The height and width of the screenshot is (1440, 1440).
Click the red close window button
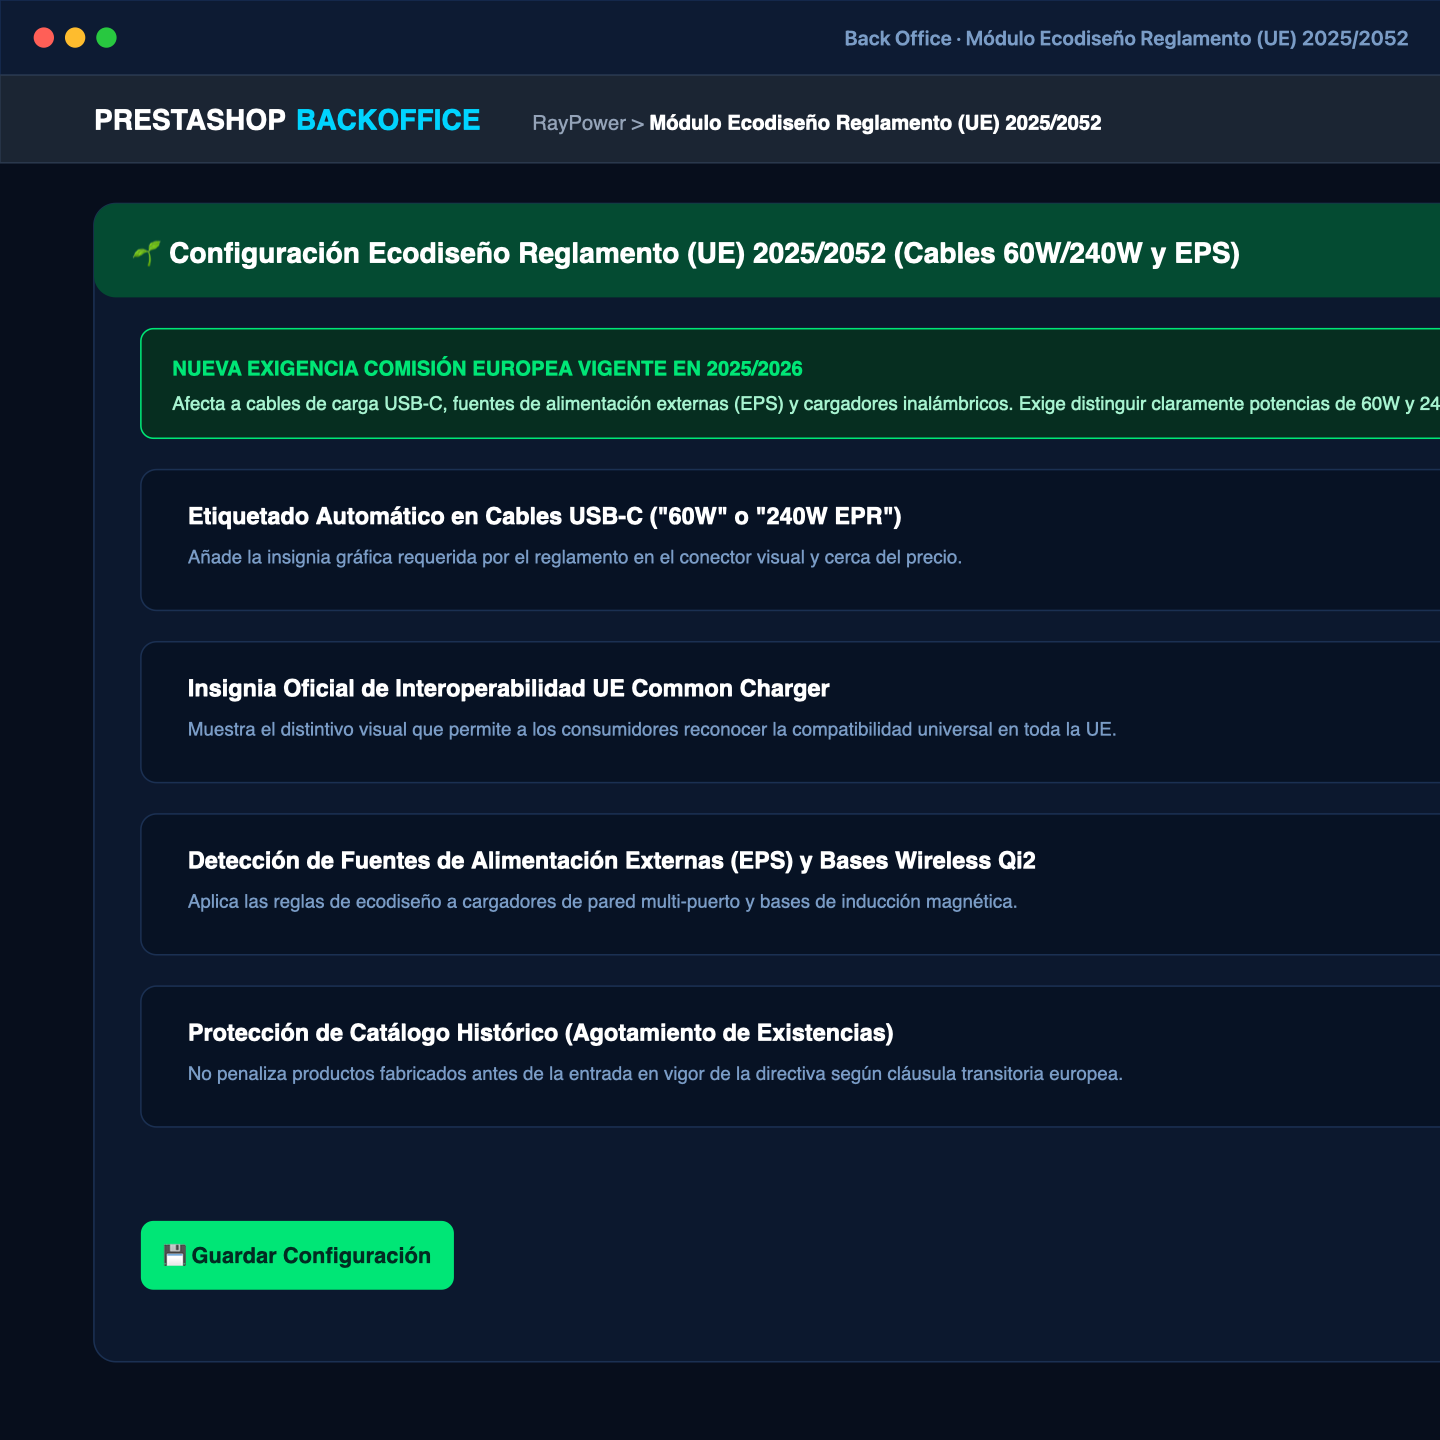[x=44, y=38]
